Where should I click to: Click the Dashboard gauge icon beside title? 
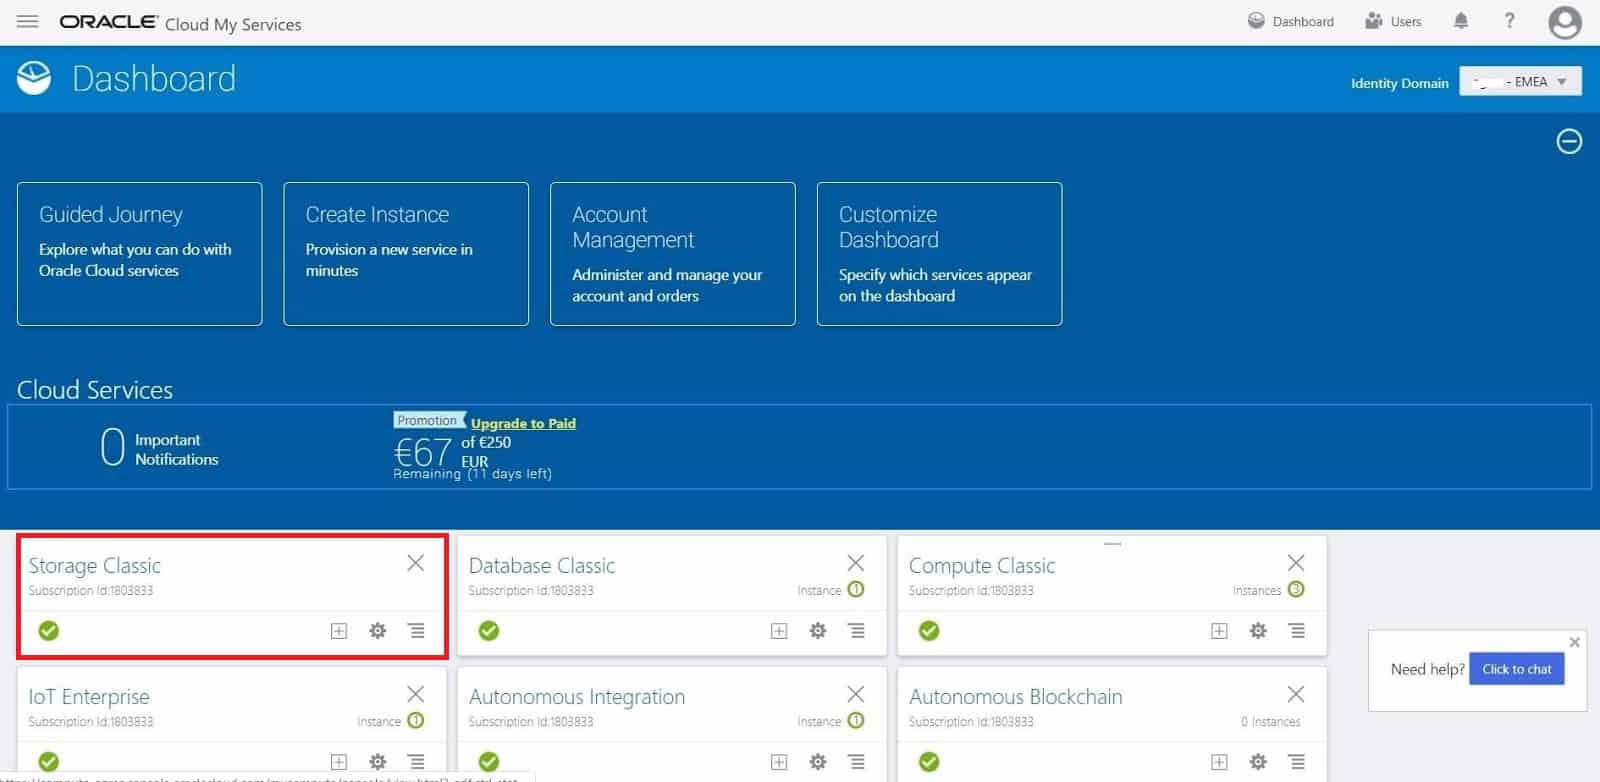pos(34,78)
